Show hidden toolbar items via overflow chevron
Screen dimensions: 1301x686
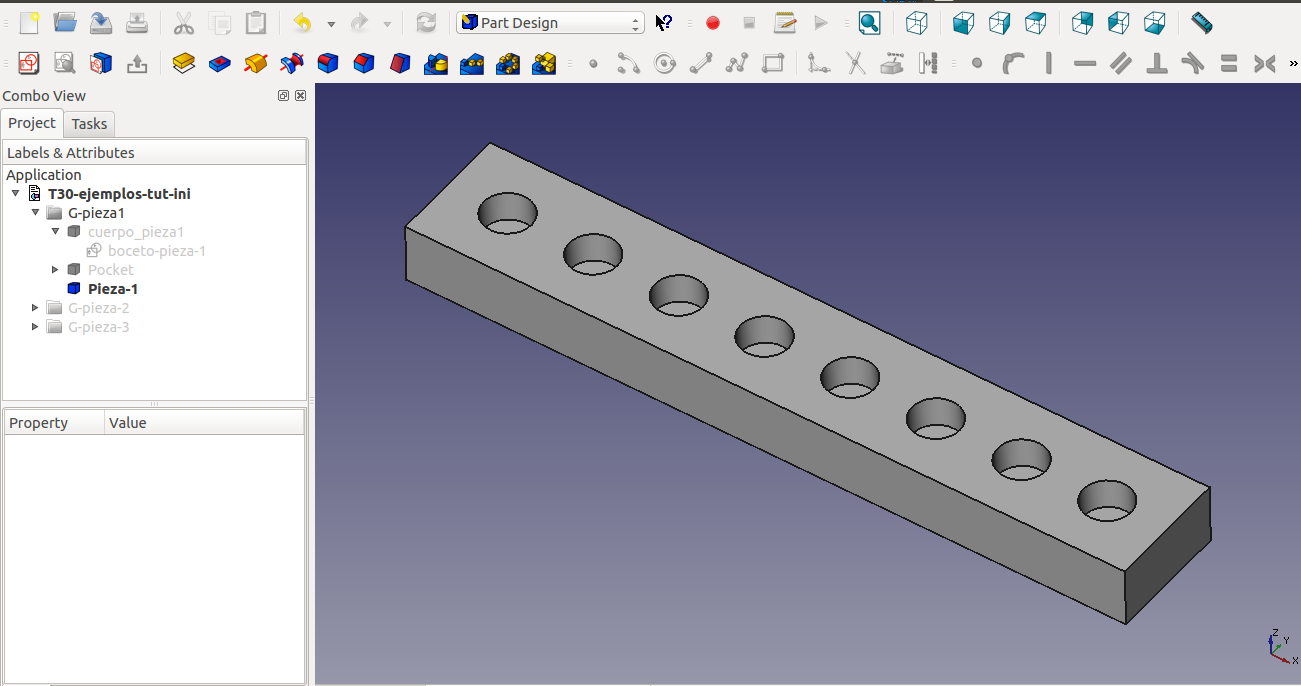click(x=1291, y=64)
